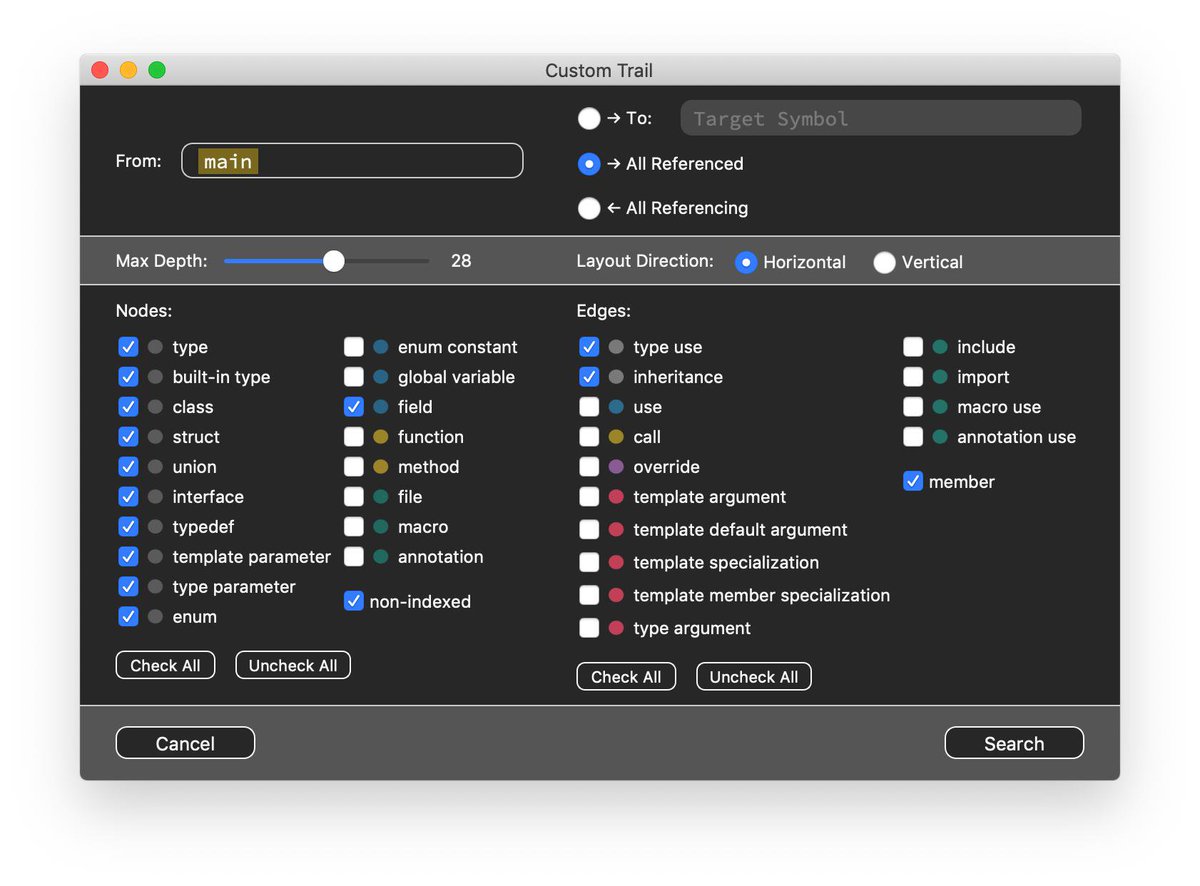Uncheck the 'built-in type' node checkbox
The width and height of the screenshot is (1200, 886).
[x=128, y=377]
